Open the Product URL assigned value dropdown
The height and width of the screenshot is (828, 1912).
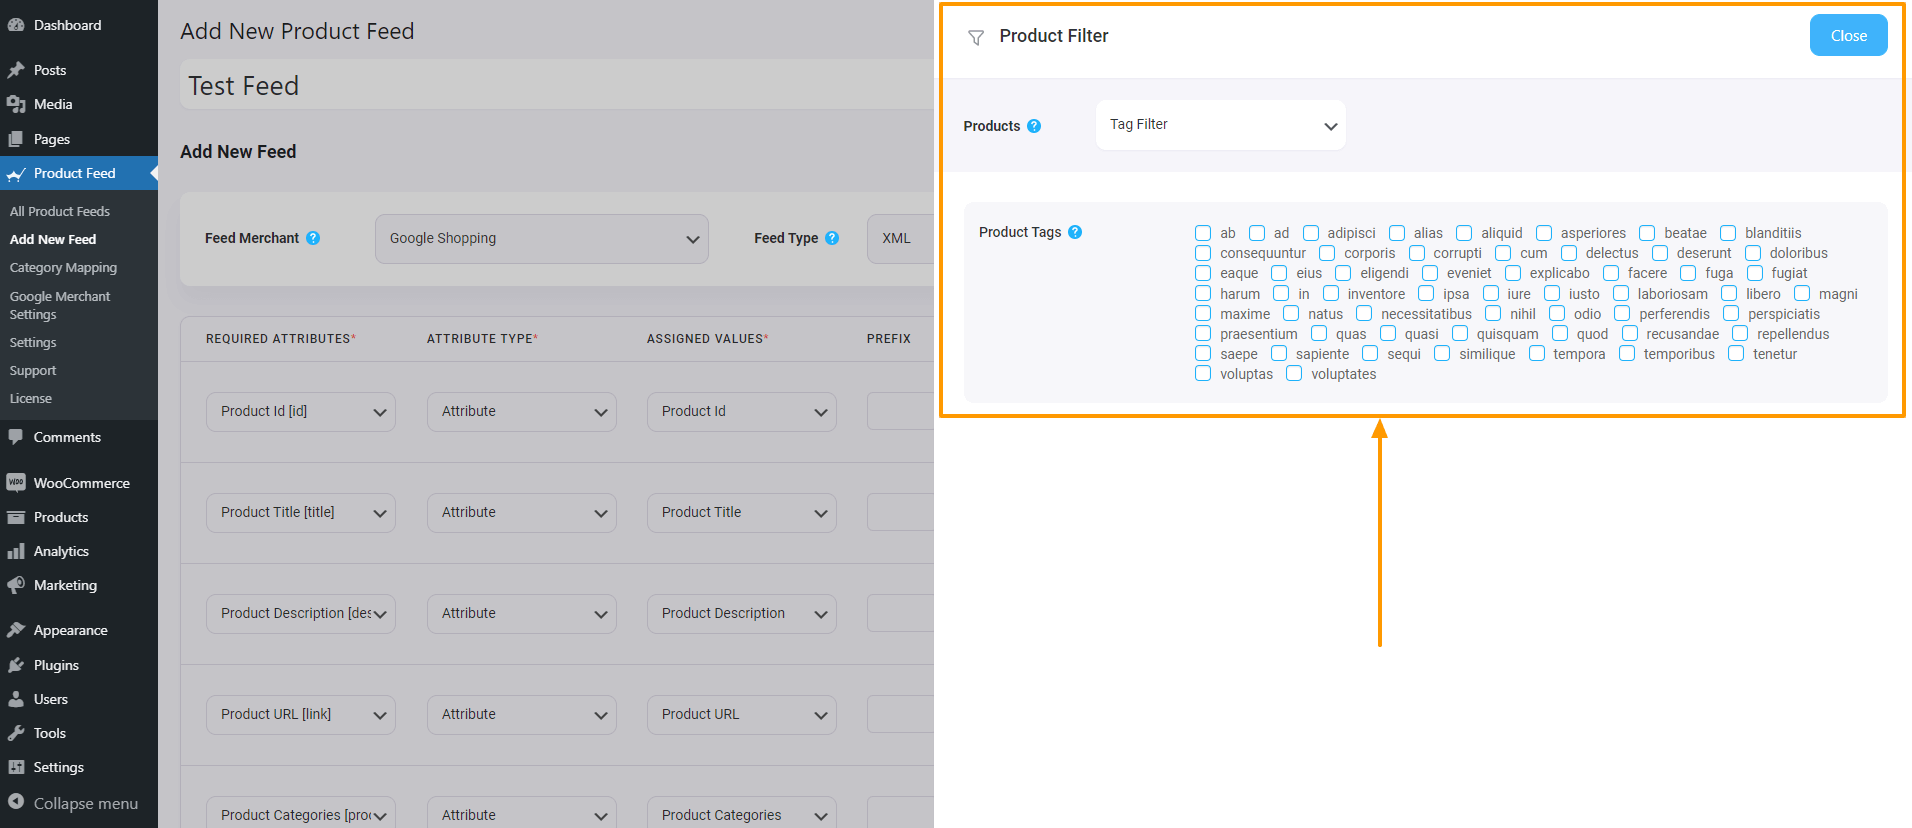741,715
